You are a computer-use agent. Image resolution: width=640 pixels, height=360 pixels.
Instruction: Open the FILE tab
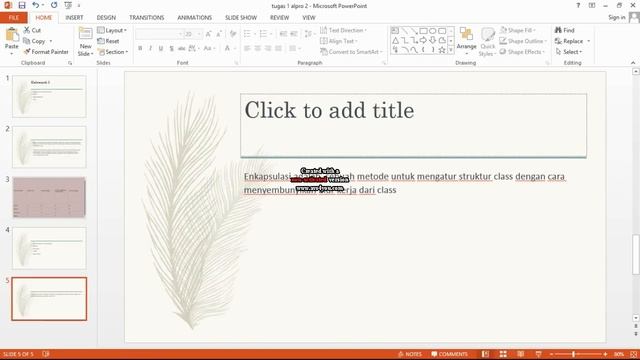pos(13,18)
